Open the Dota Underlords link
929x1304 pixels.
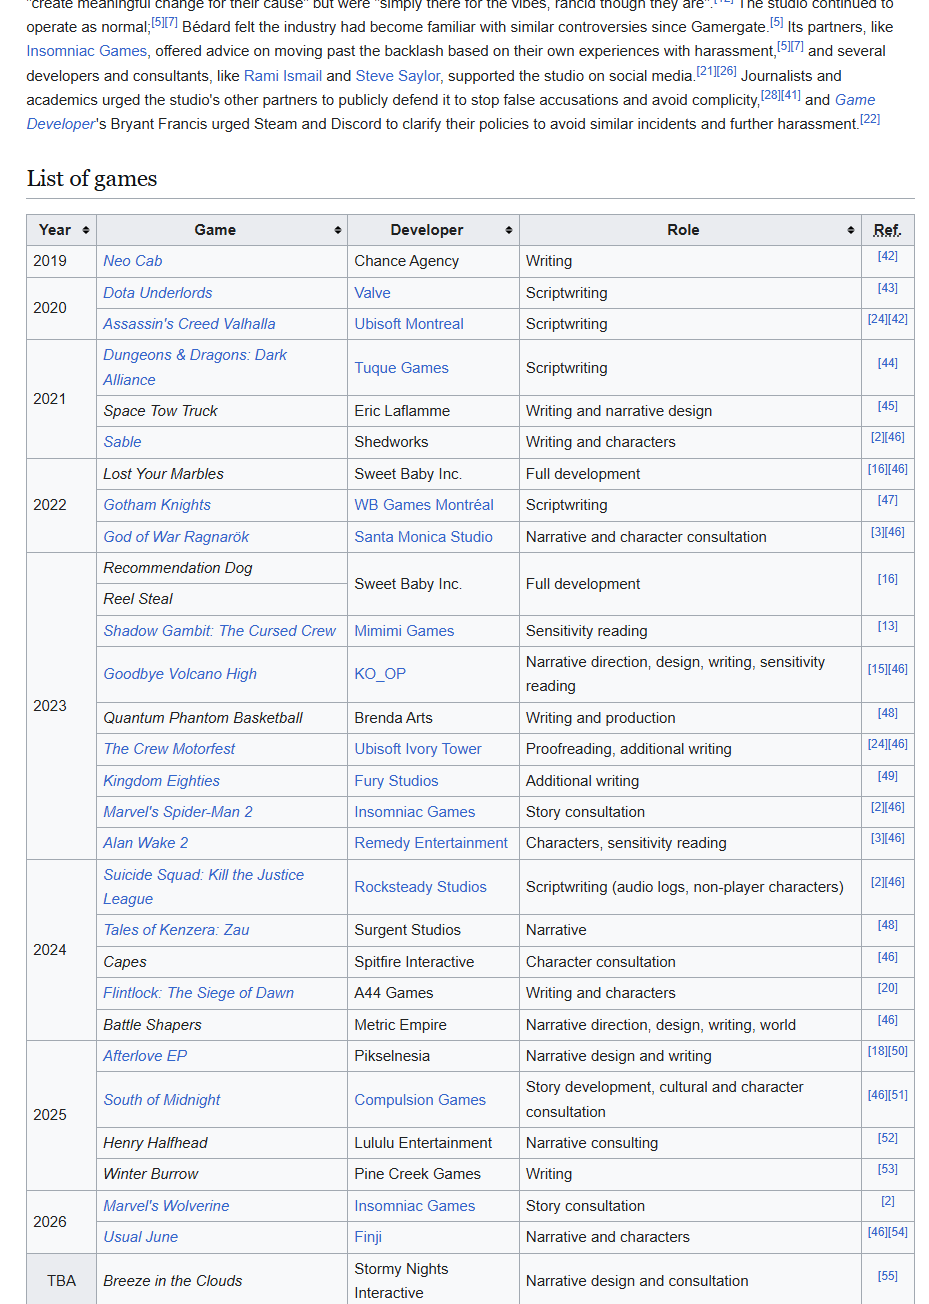(x=158, y=293)
